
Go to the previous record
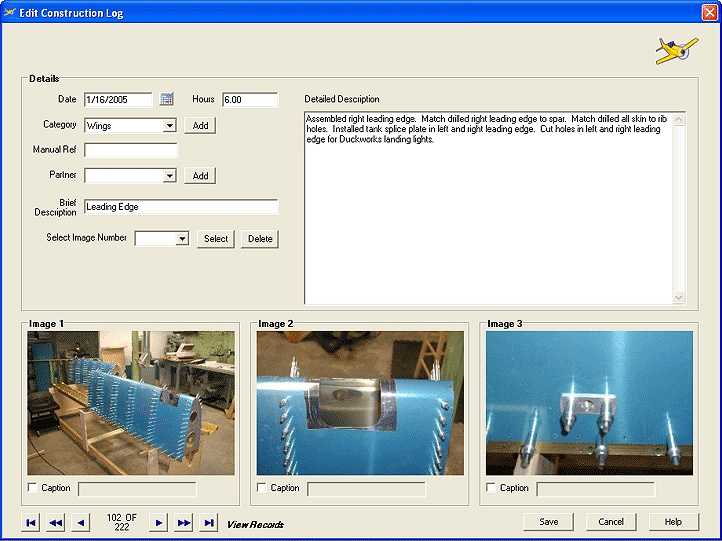click(80, 523)
